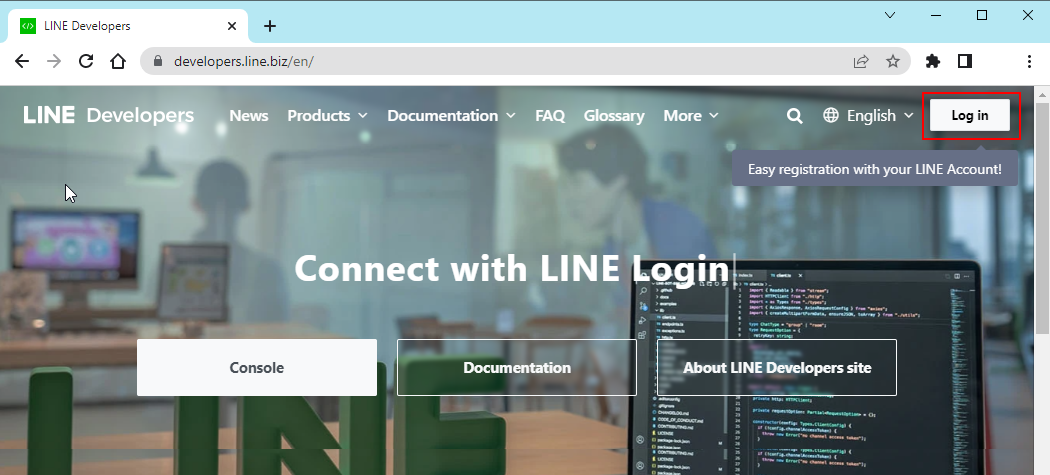Open the News menu item
The image size is (1050, 475).
(249, 116)
